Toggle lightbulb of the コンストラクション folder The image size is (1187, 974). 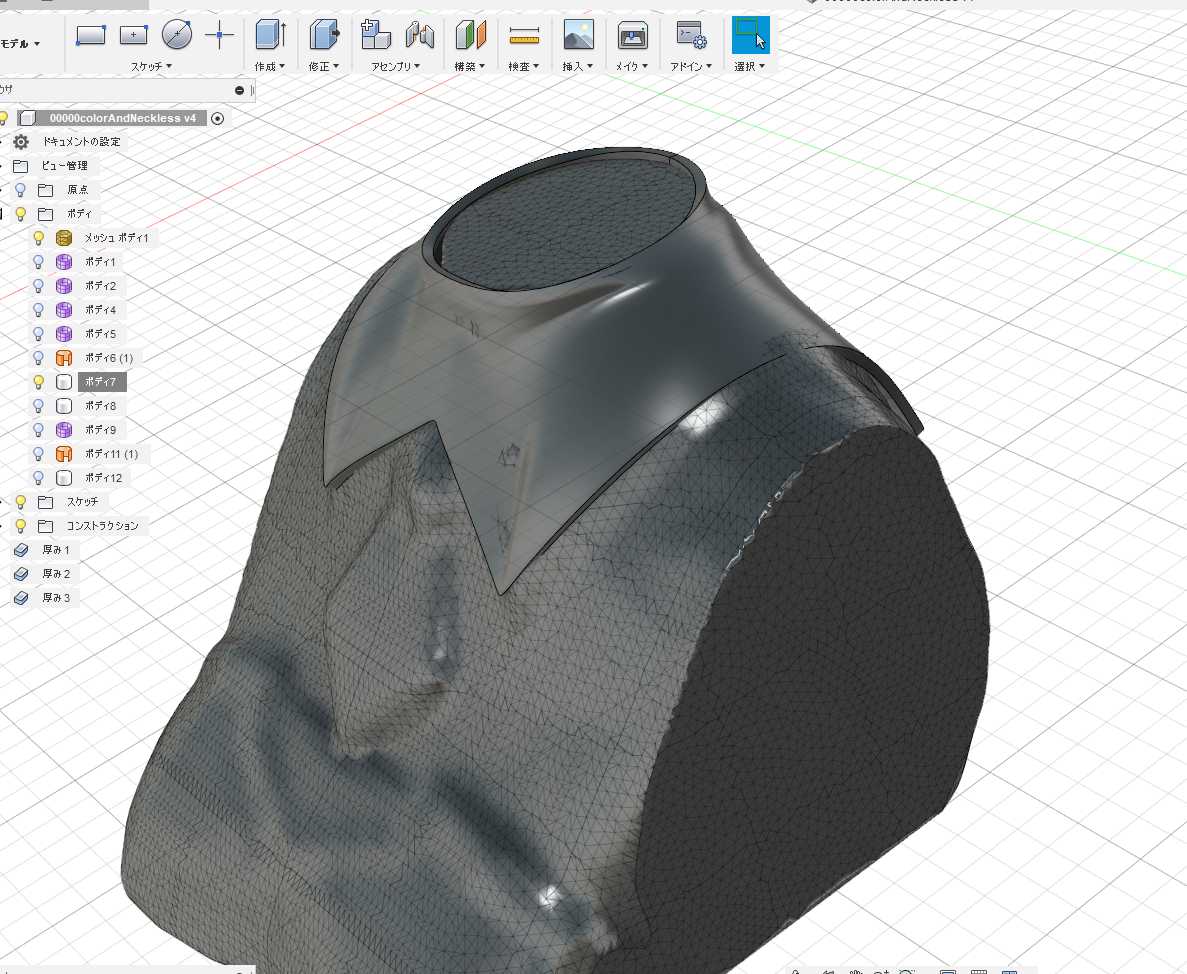click(x=21, y=526)
